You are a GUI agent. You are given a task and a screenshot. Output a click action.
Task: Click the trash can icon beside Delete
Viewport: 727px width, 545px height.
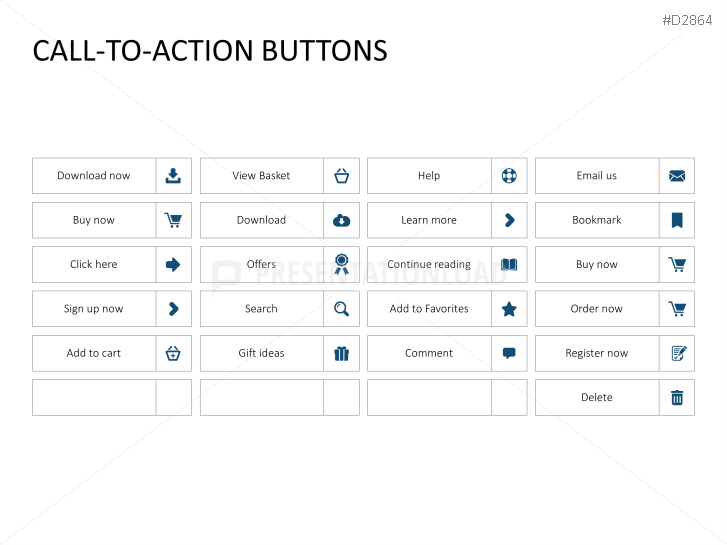pyautogui.click(x=677, y=398)
